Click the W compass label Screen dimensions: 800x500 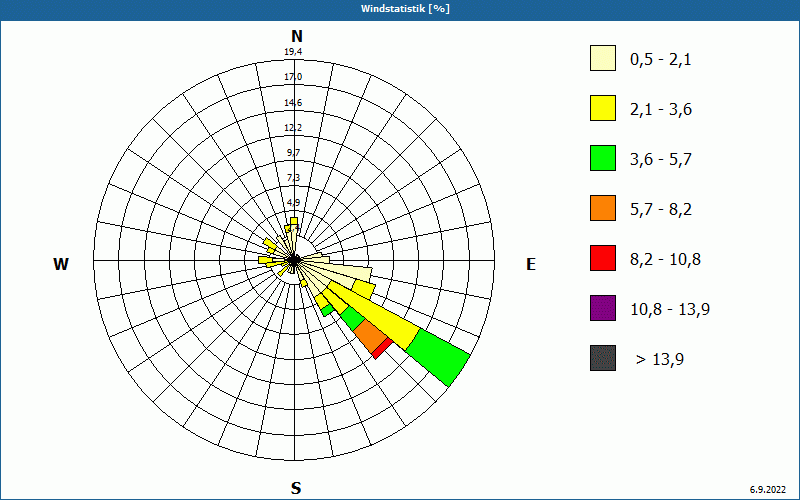tap(61, 264)
